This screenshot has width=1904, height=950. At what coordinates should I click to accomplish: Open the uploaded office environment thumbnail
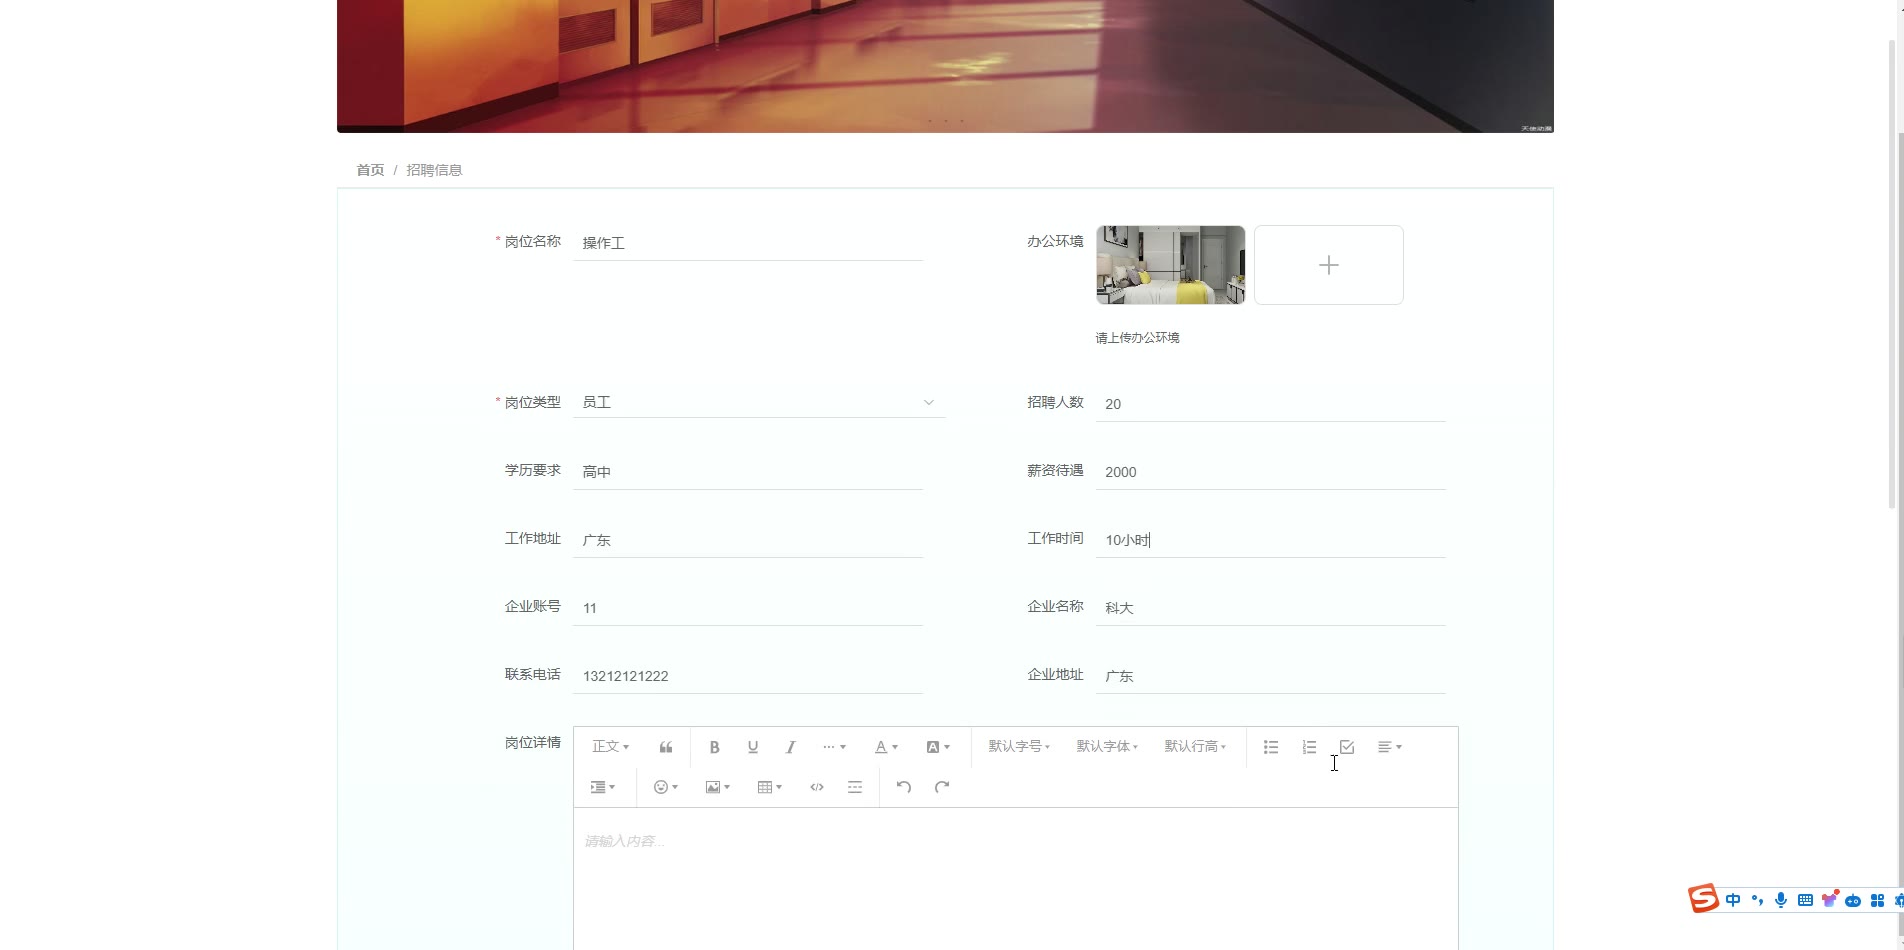tap(1171, 265)
